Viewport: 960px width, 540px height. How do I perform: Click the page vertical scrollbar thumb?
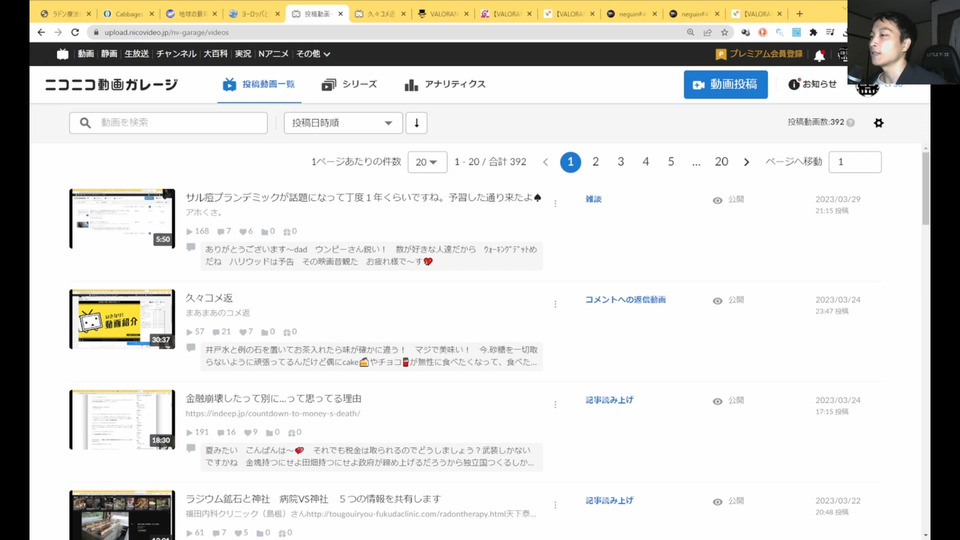tap(925, 187)
